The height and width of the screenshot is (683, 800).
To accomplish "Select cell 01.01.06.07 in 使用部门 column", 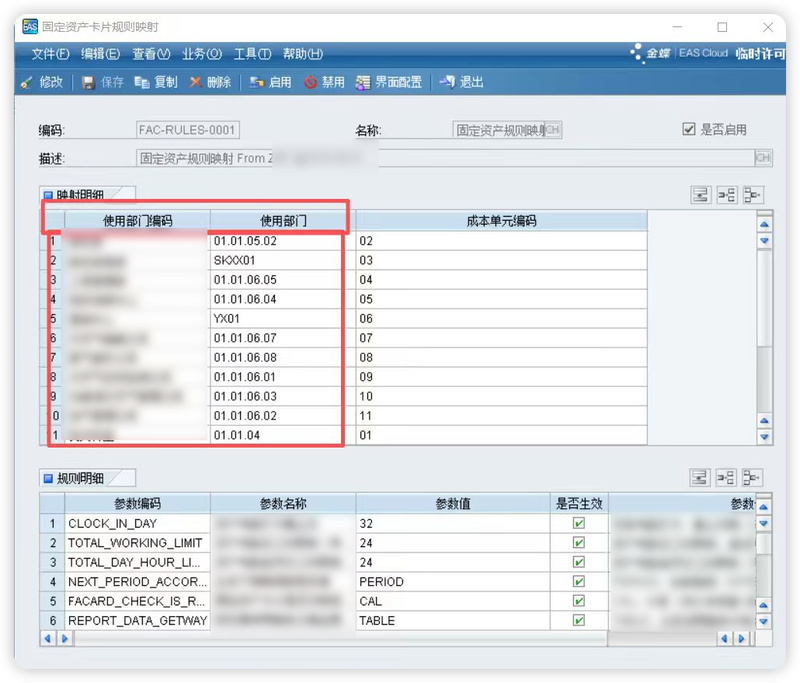I will coord(283,338).
